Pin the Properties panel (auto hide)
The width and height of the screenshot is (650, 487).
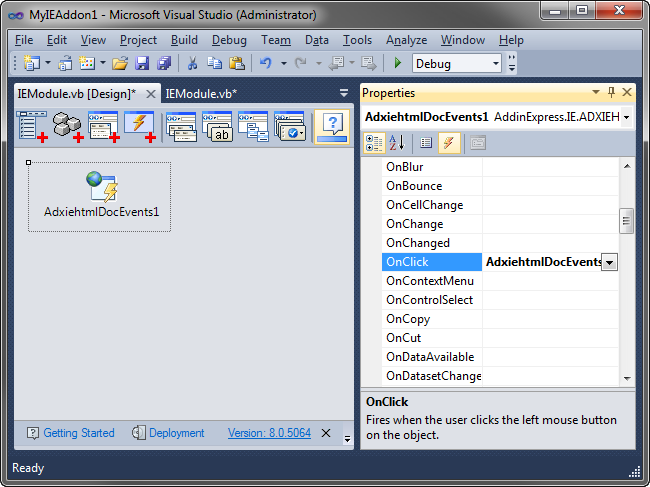click(611, 92)
